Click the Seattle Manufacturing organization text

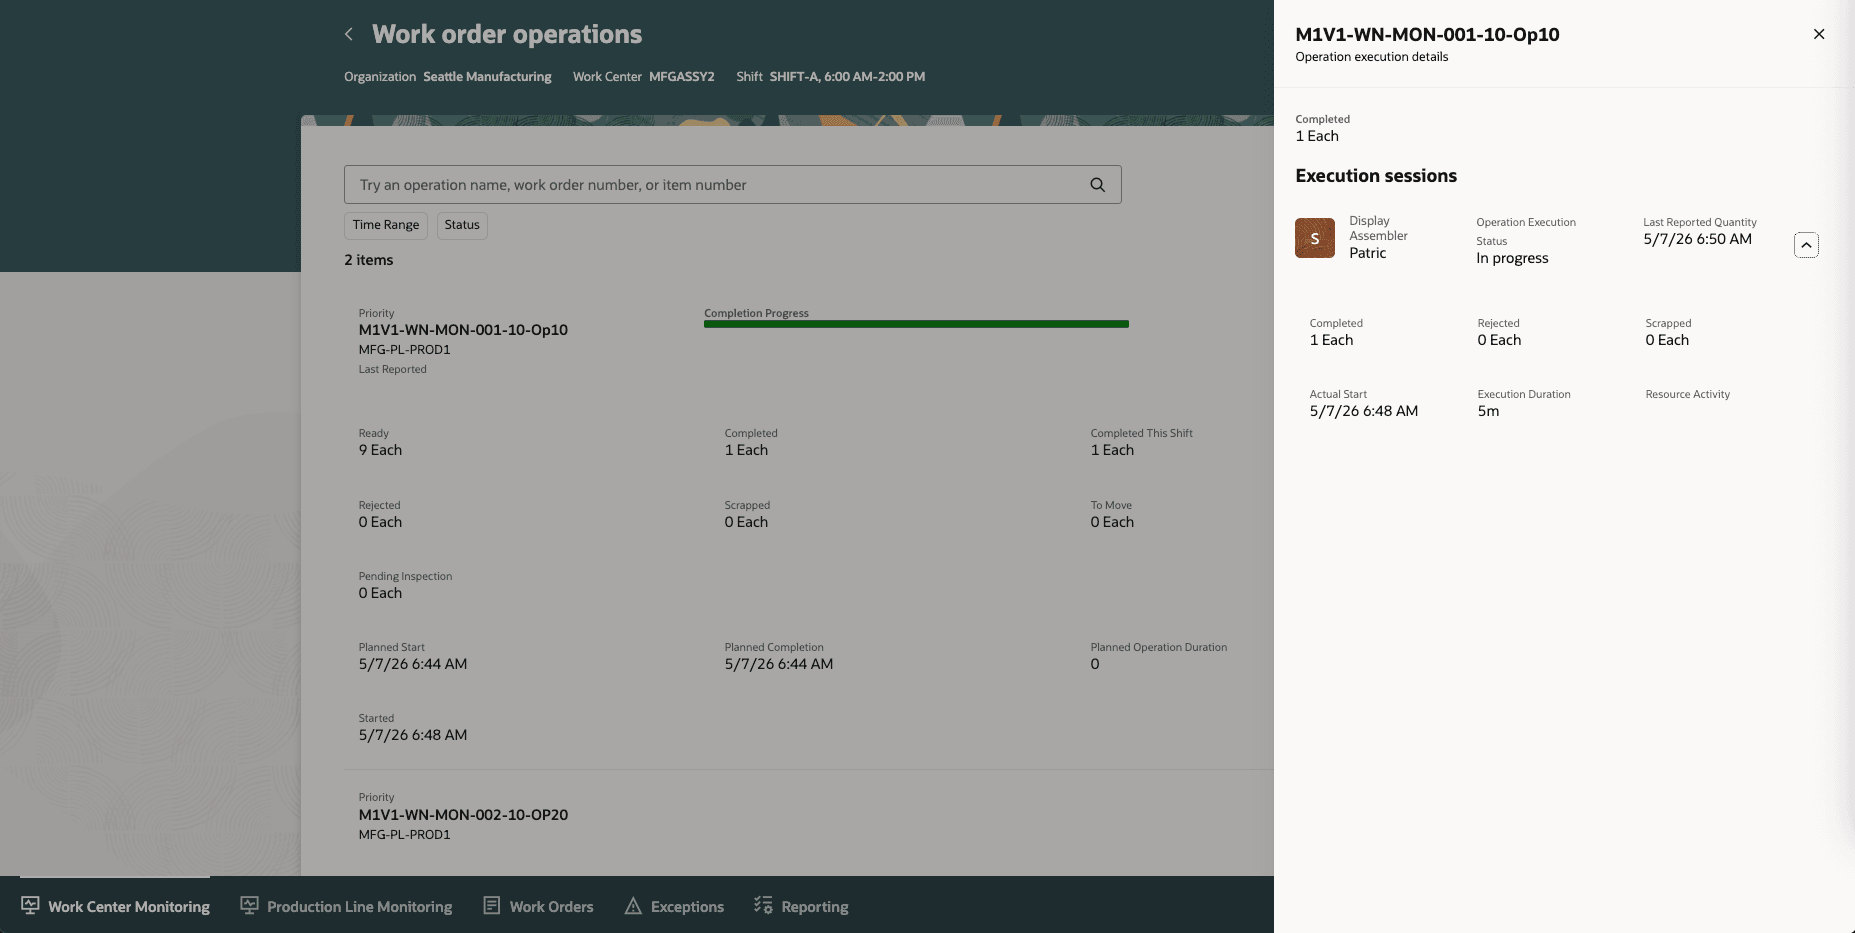point(487,77)
